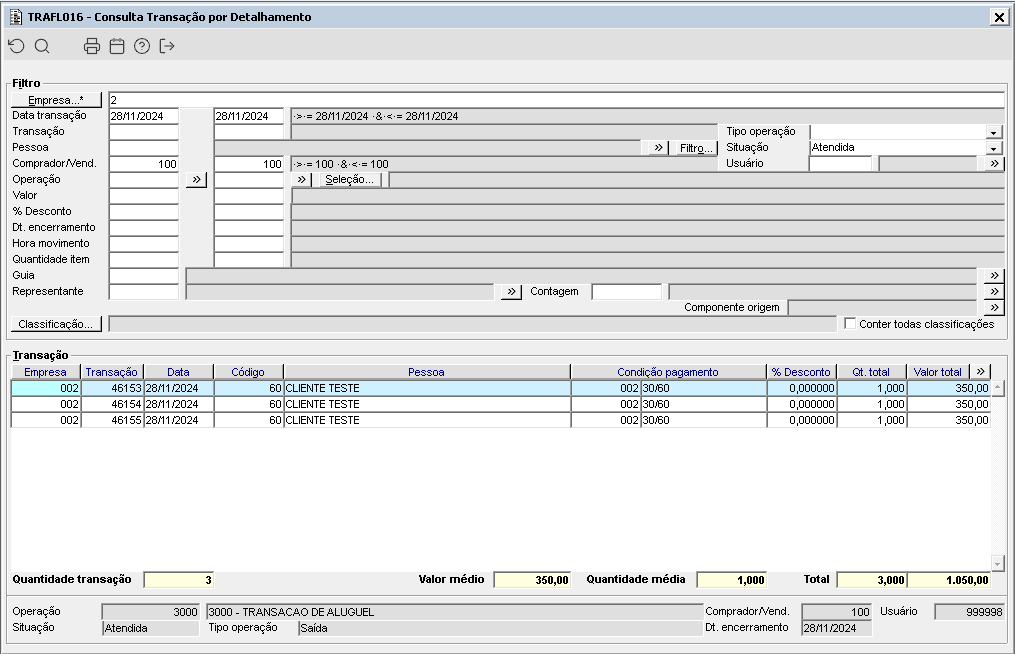The width and height of the screenshot is (1015, 654).
Task: Click the Valor médio field 350,00
Action: pos(532,580)
